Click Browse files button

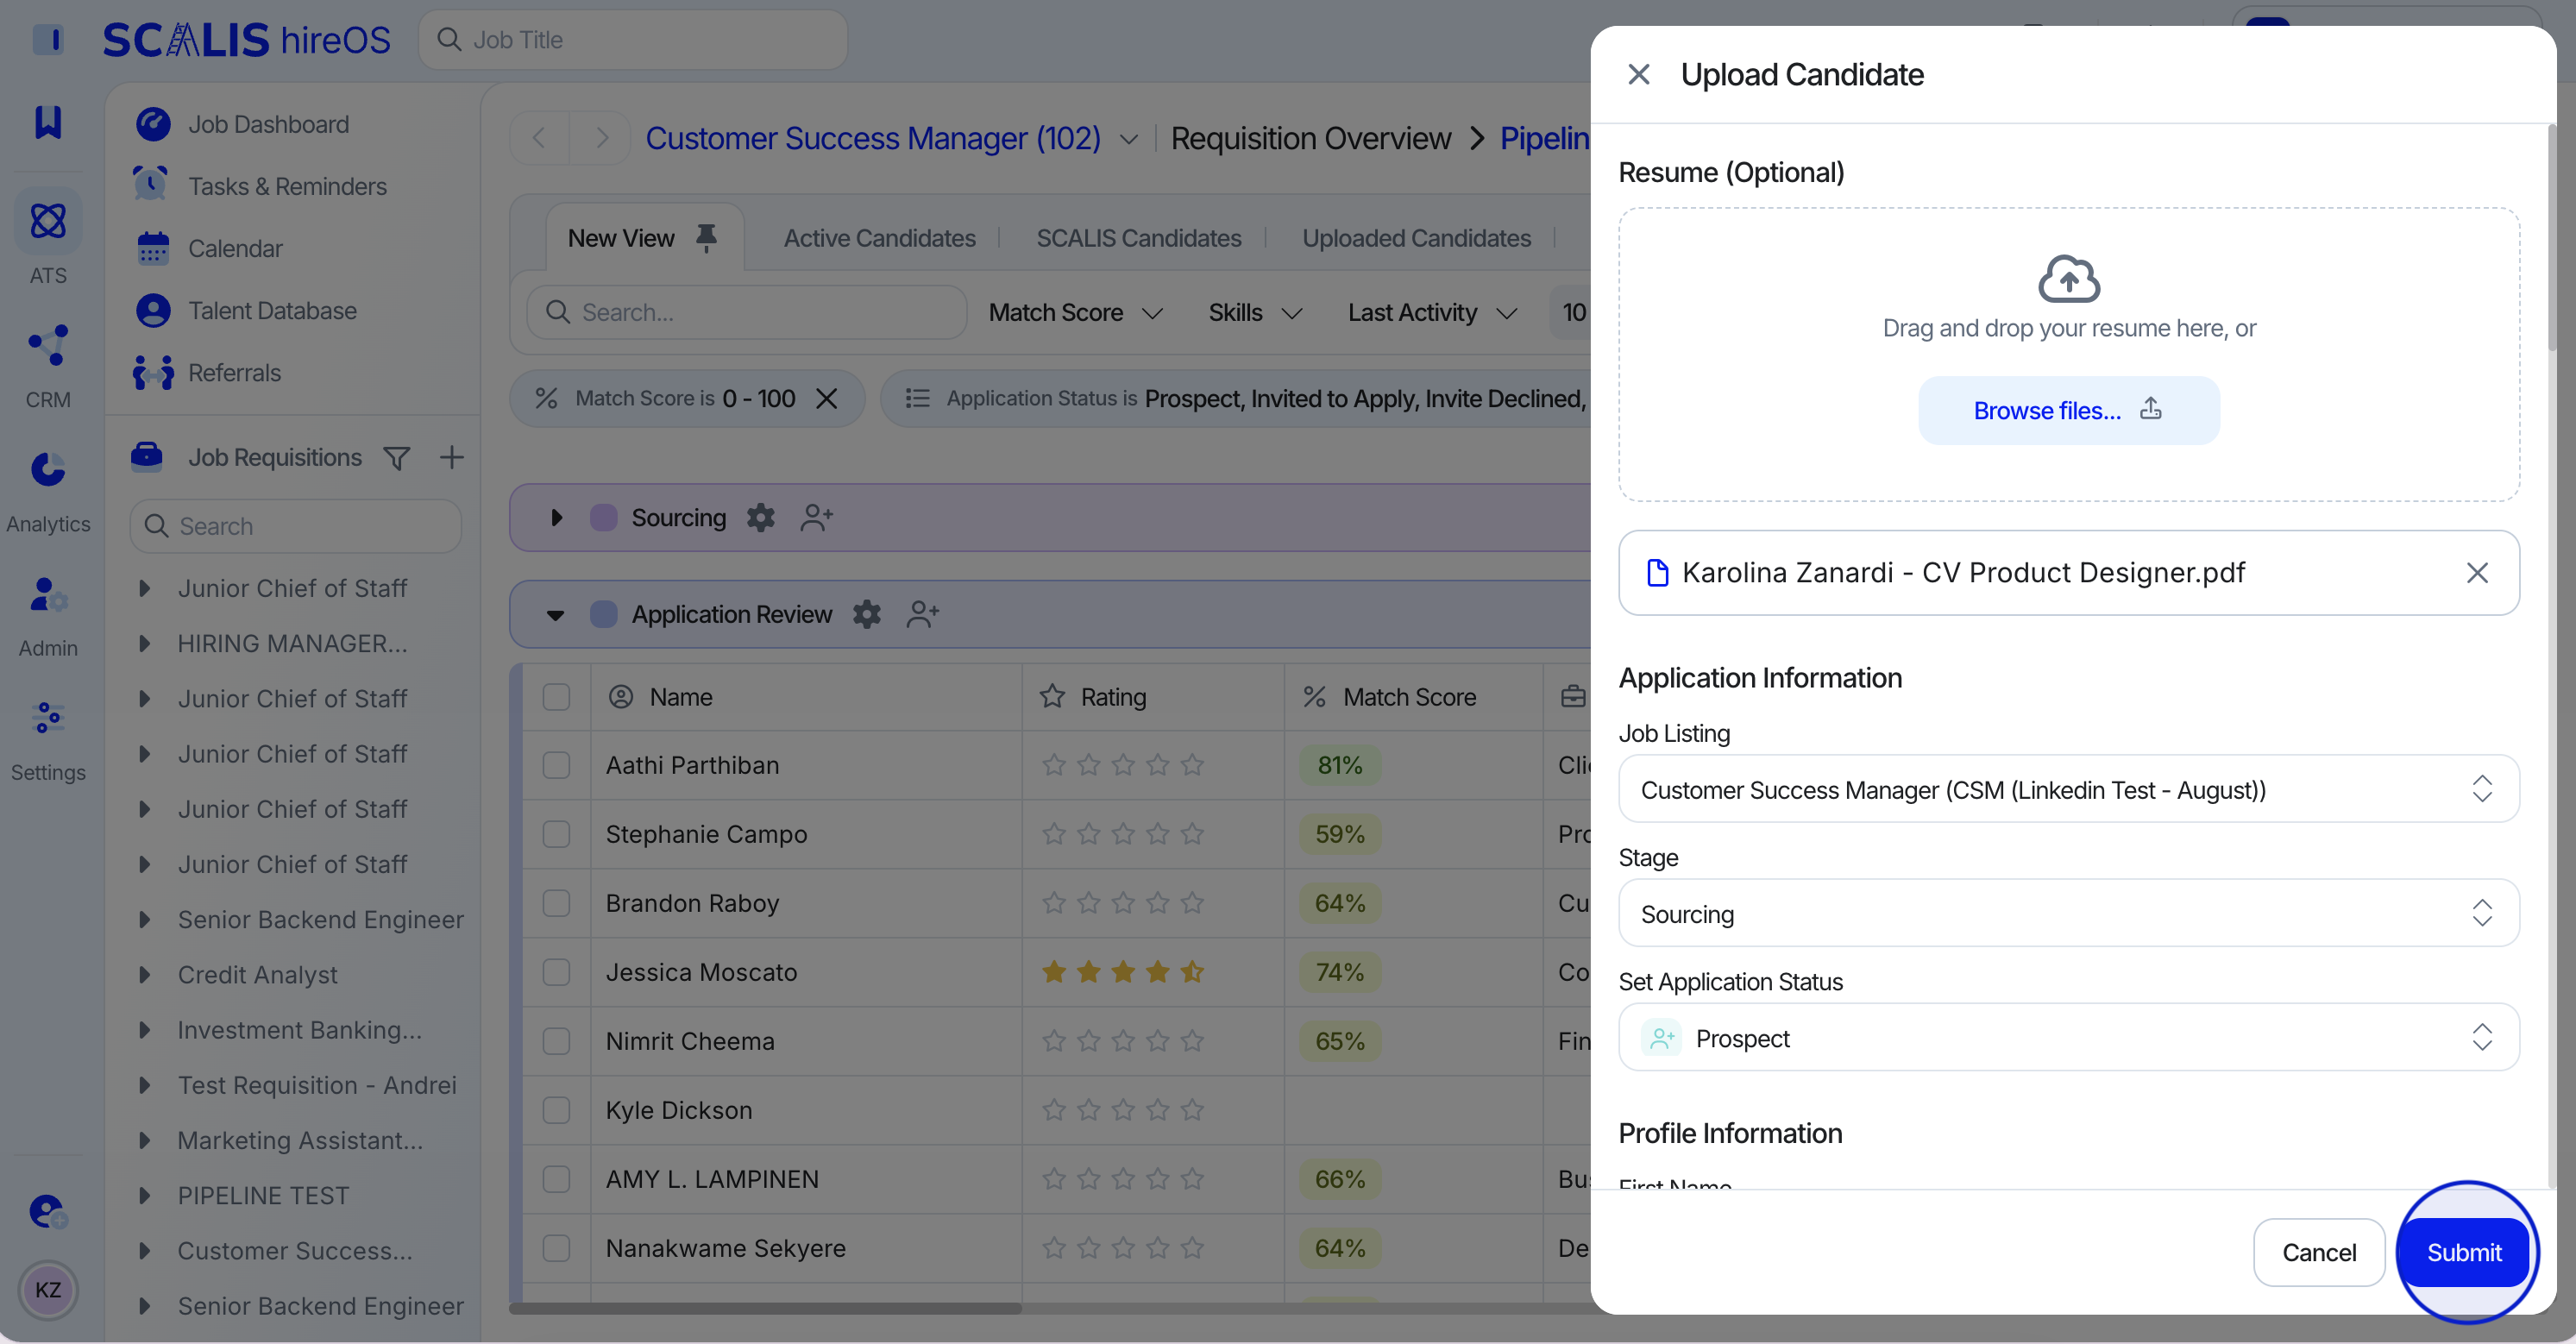coord(2068,411)
